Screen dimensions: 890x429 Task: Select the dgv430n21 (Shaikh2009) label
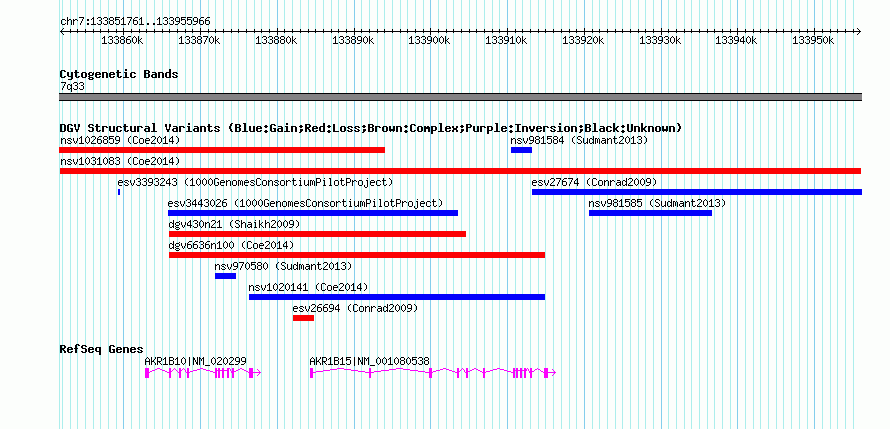[234, 224]
